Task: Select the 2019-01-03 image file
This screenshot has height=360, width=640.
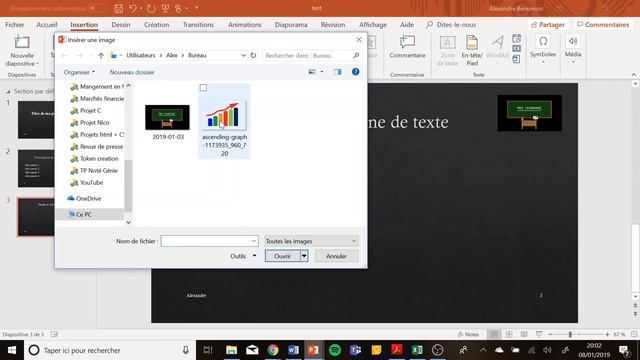Action: tap(167, 122)
